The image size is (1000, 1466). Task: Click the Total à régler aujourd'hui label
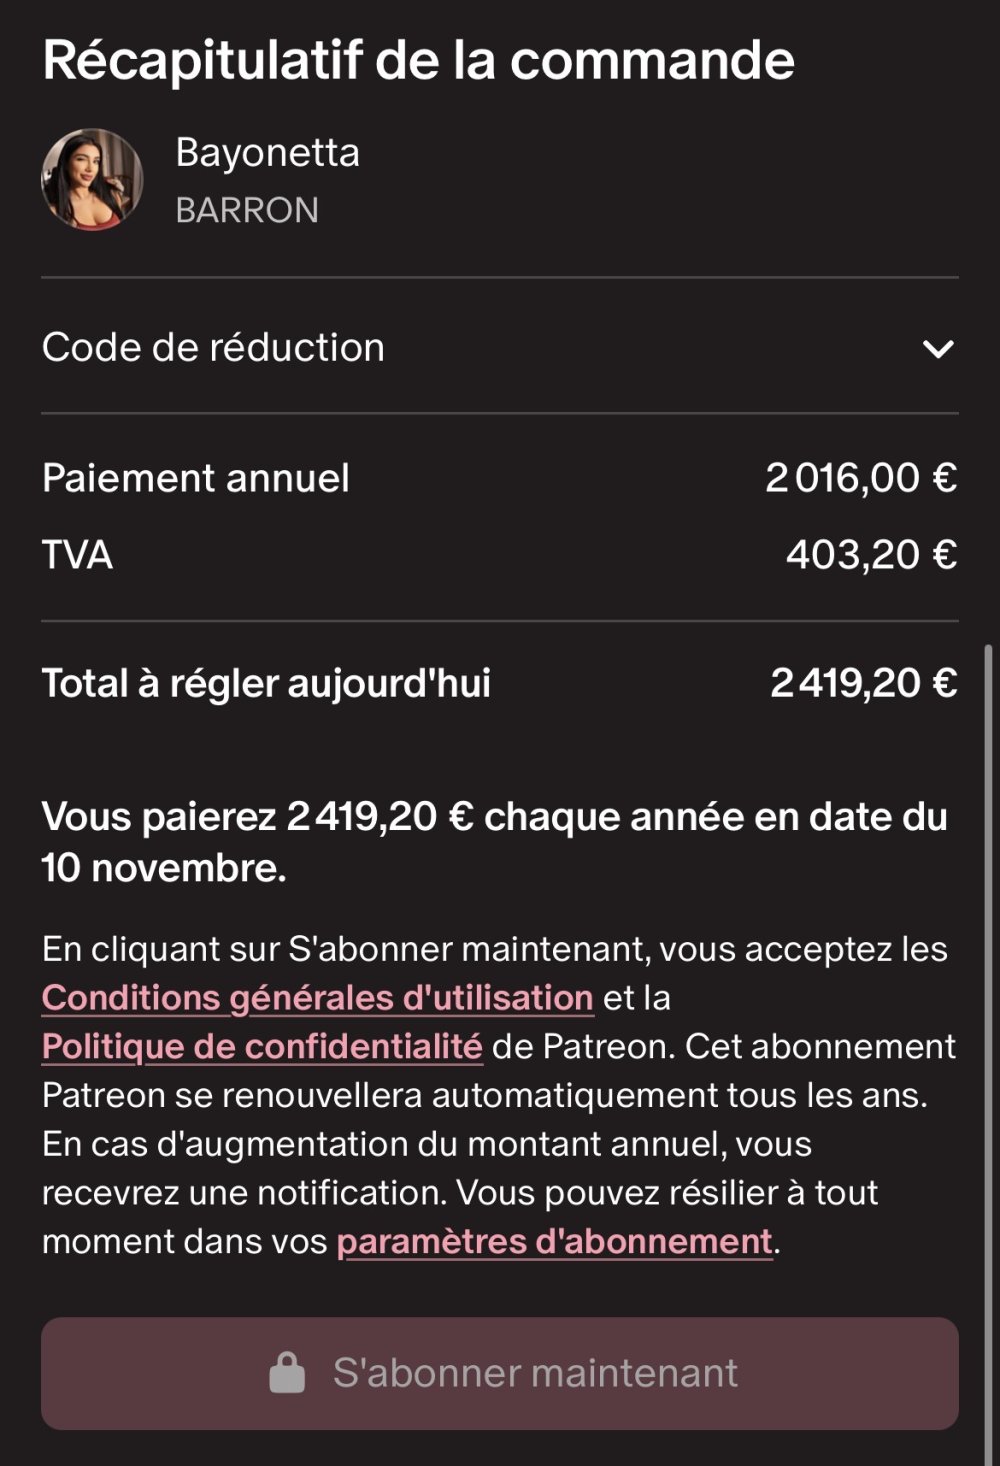(x=266, y=684)
